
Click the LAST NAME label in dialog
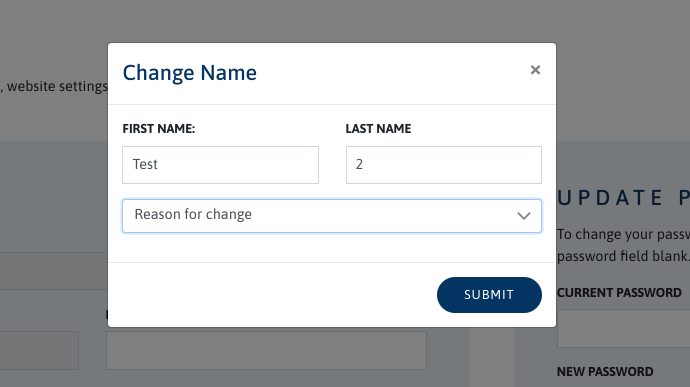[x=378, y=129]
